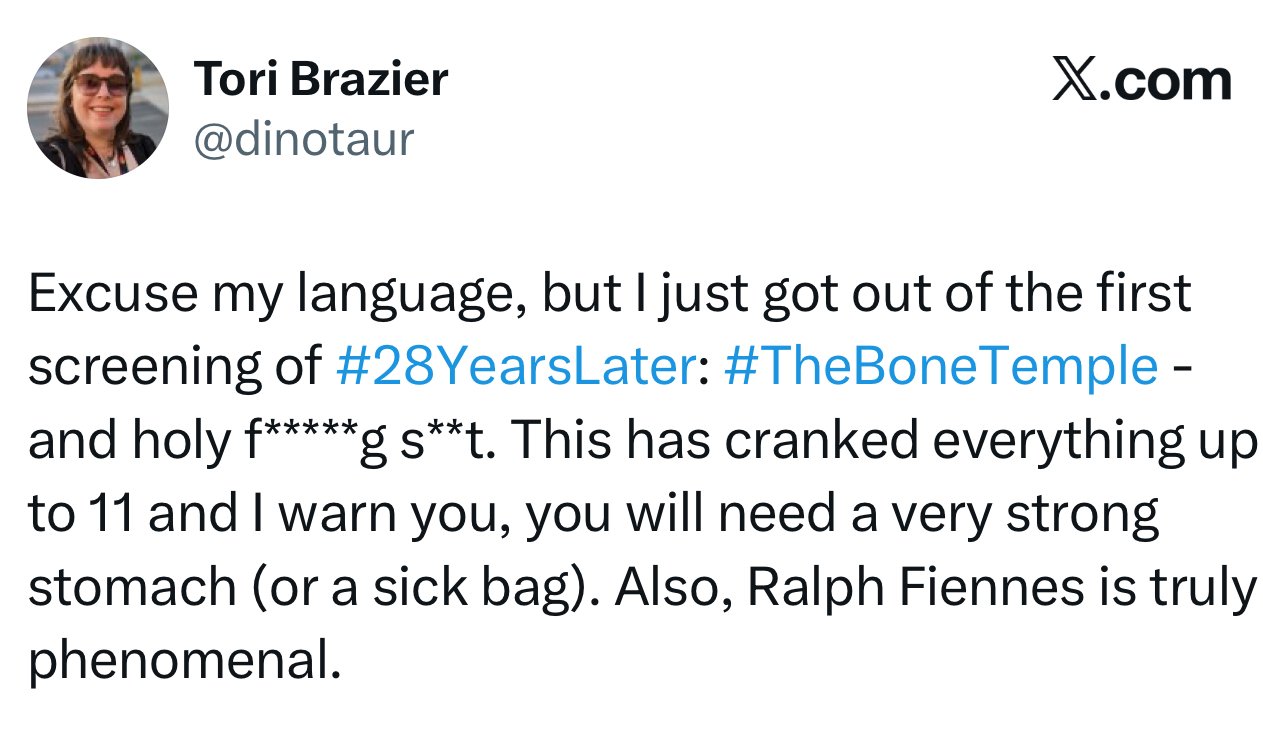
Task: Click the word "phenomenal"
Action: click(179, 660)
